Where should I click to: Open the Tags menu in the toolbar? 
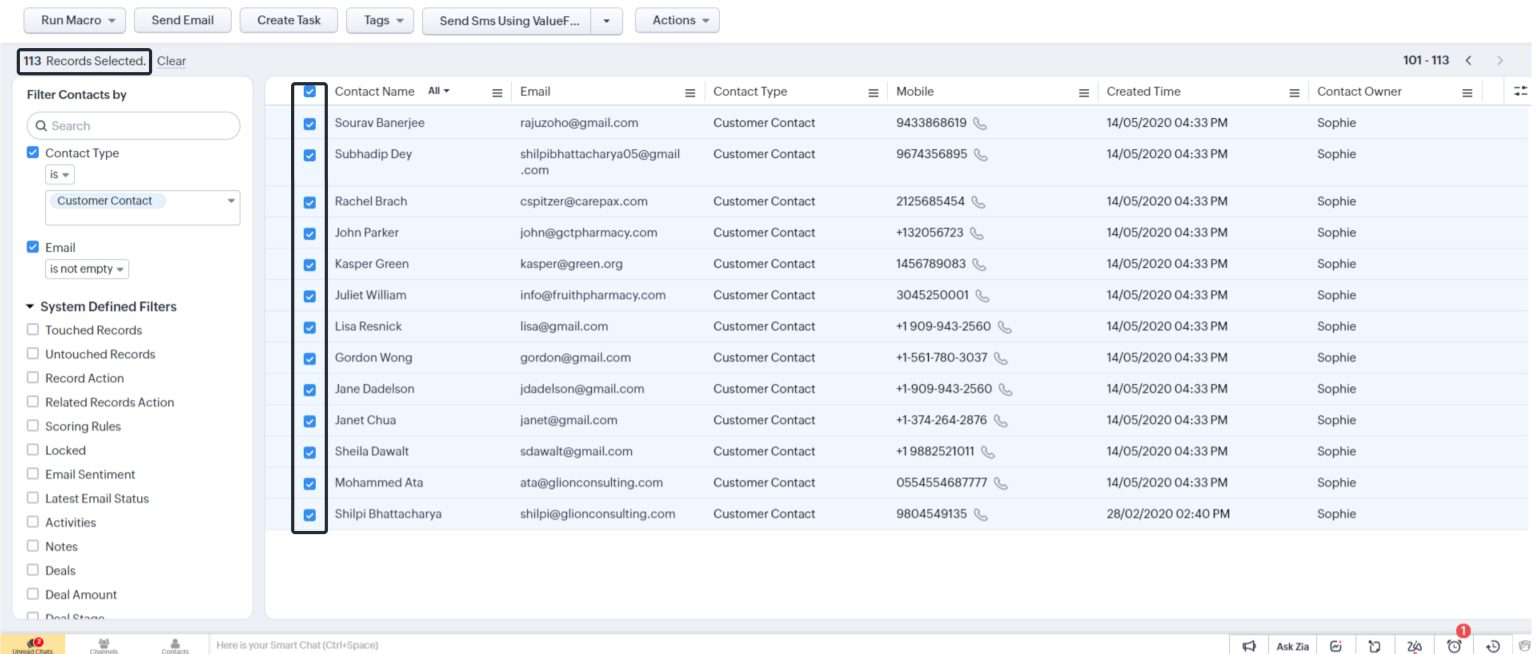(380, 20)
